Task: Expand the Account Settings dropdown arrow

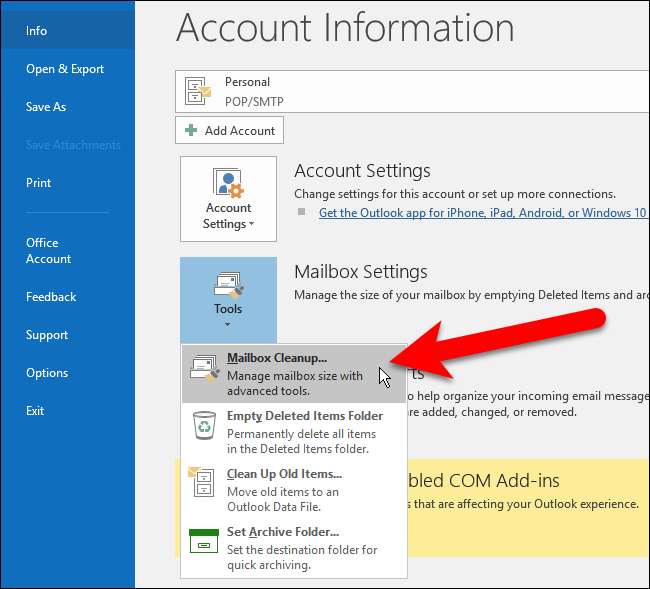Action: [250, 225]
